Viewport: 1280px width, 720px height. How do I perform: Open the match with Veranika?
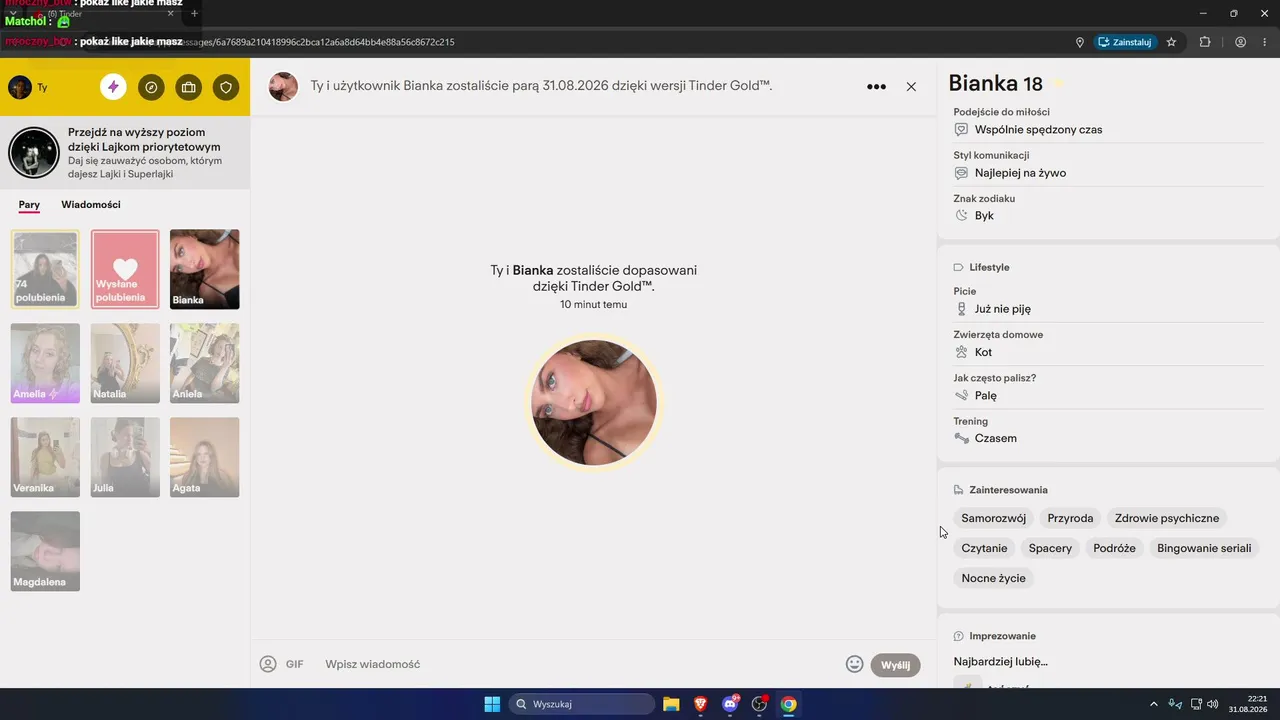45,457
